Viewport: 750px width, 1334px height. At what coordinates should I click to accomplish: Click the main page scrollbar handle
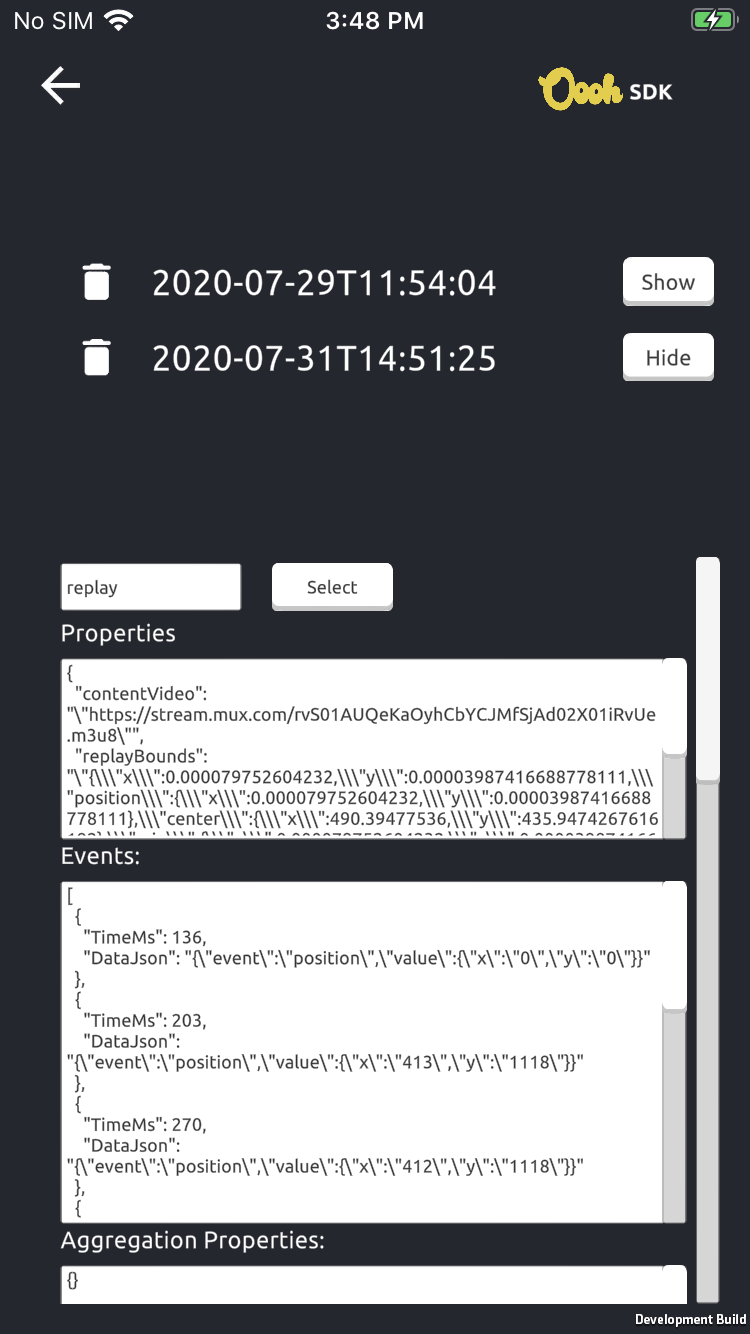tap(708, 668)
